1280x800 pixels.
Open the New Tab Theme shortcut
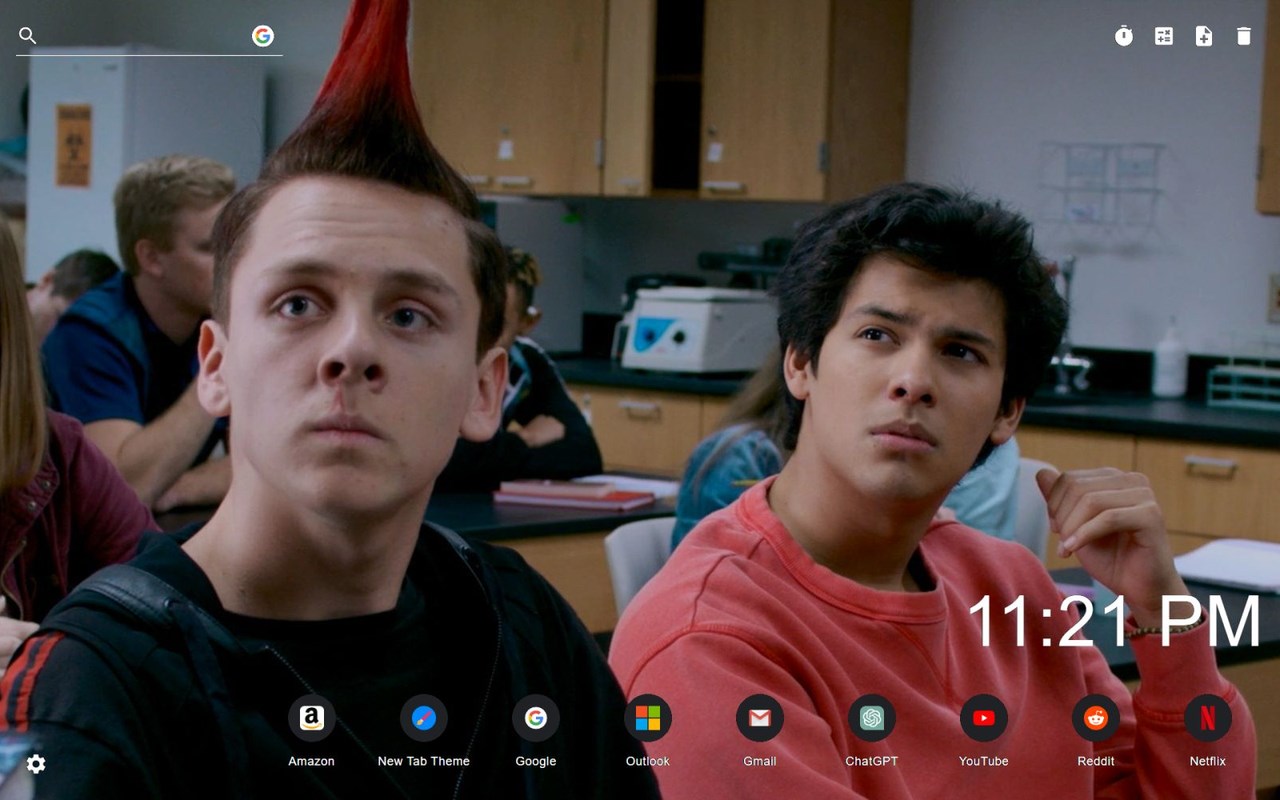pos(423,718)
